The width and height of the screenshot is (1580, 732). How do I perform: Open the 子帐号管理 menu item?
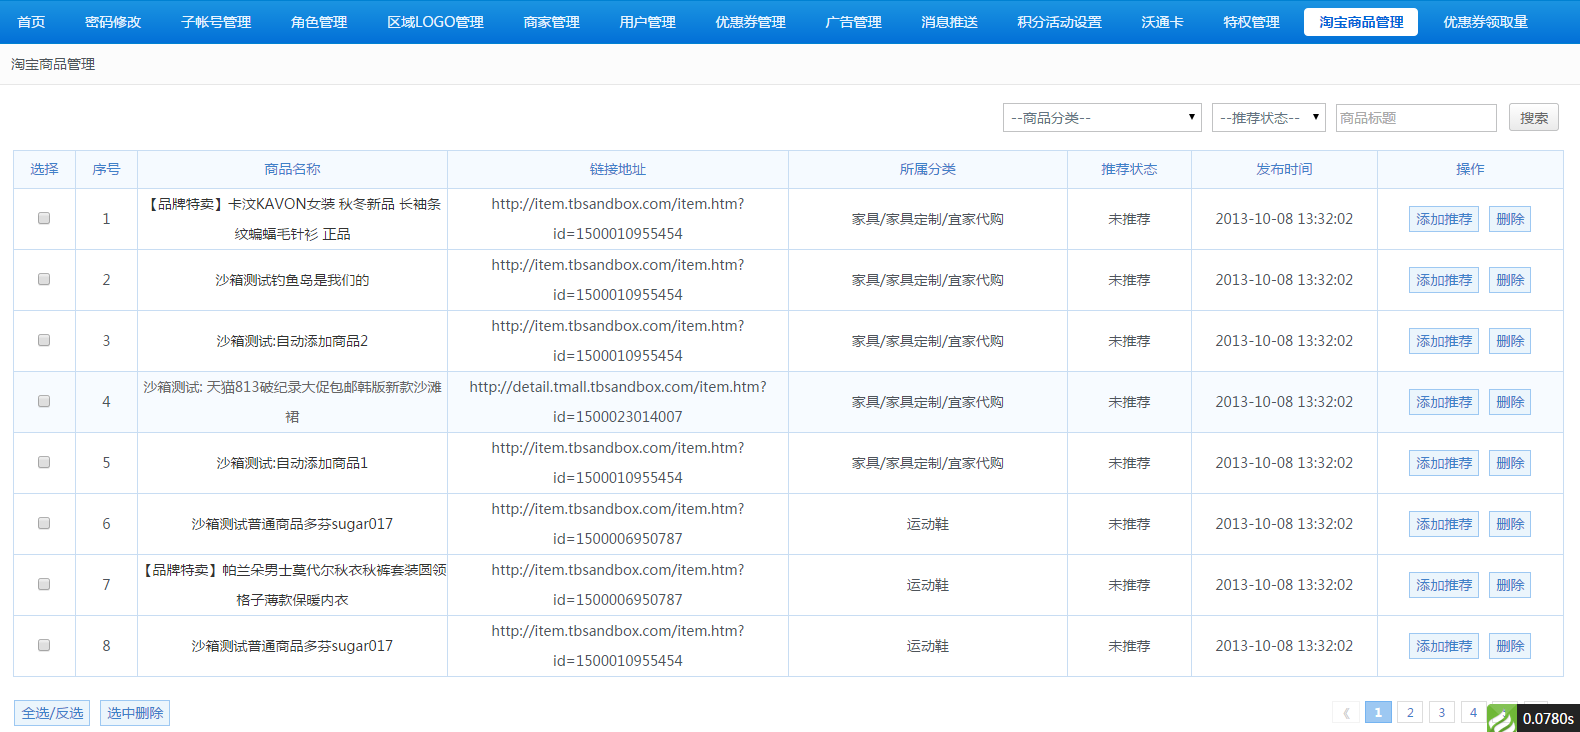[x=216, y=22]
